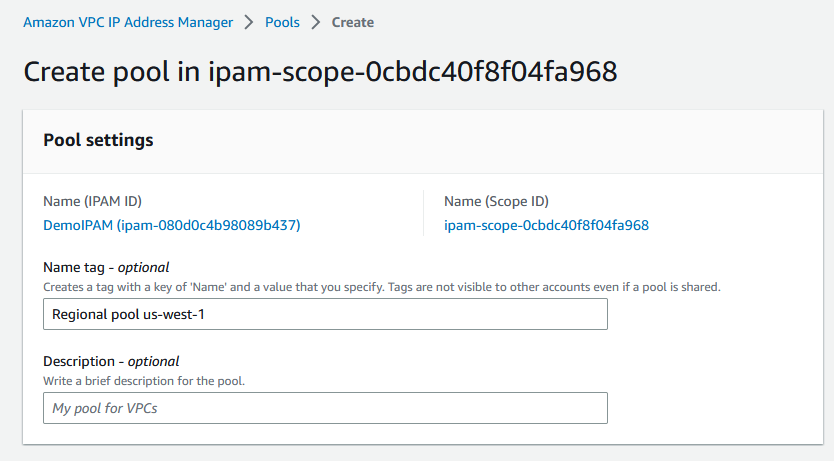Click 'Write a brief description' hint text
The width and height of the screenshot is (834, 461).
tap(144, 381)
